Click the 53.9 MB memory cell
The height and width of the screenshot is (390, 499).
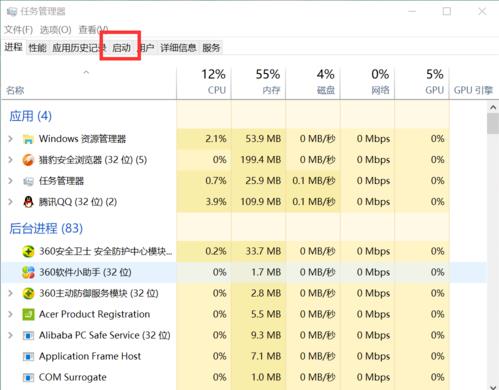pos(263,139)
